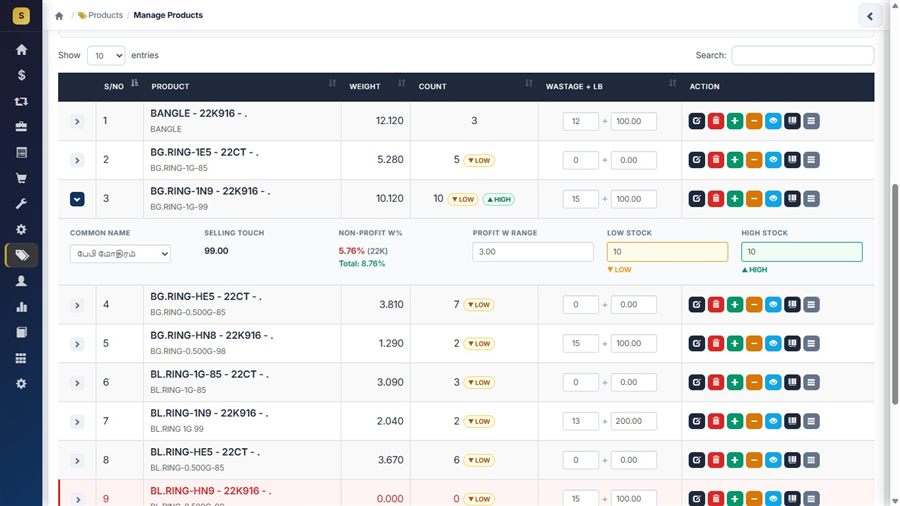The height and width of the screenshot is (506, 900).
Task: Click green plus icon for BG.RING-1E5 row
Action: click(735, 160)
